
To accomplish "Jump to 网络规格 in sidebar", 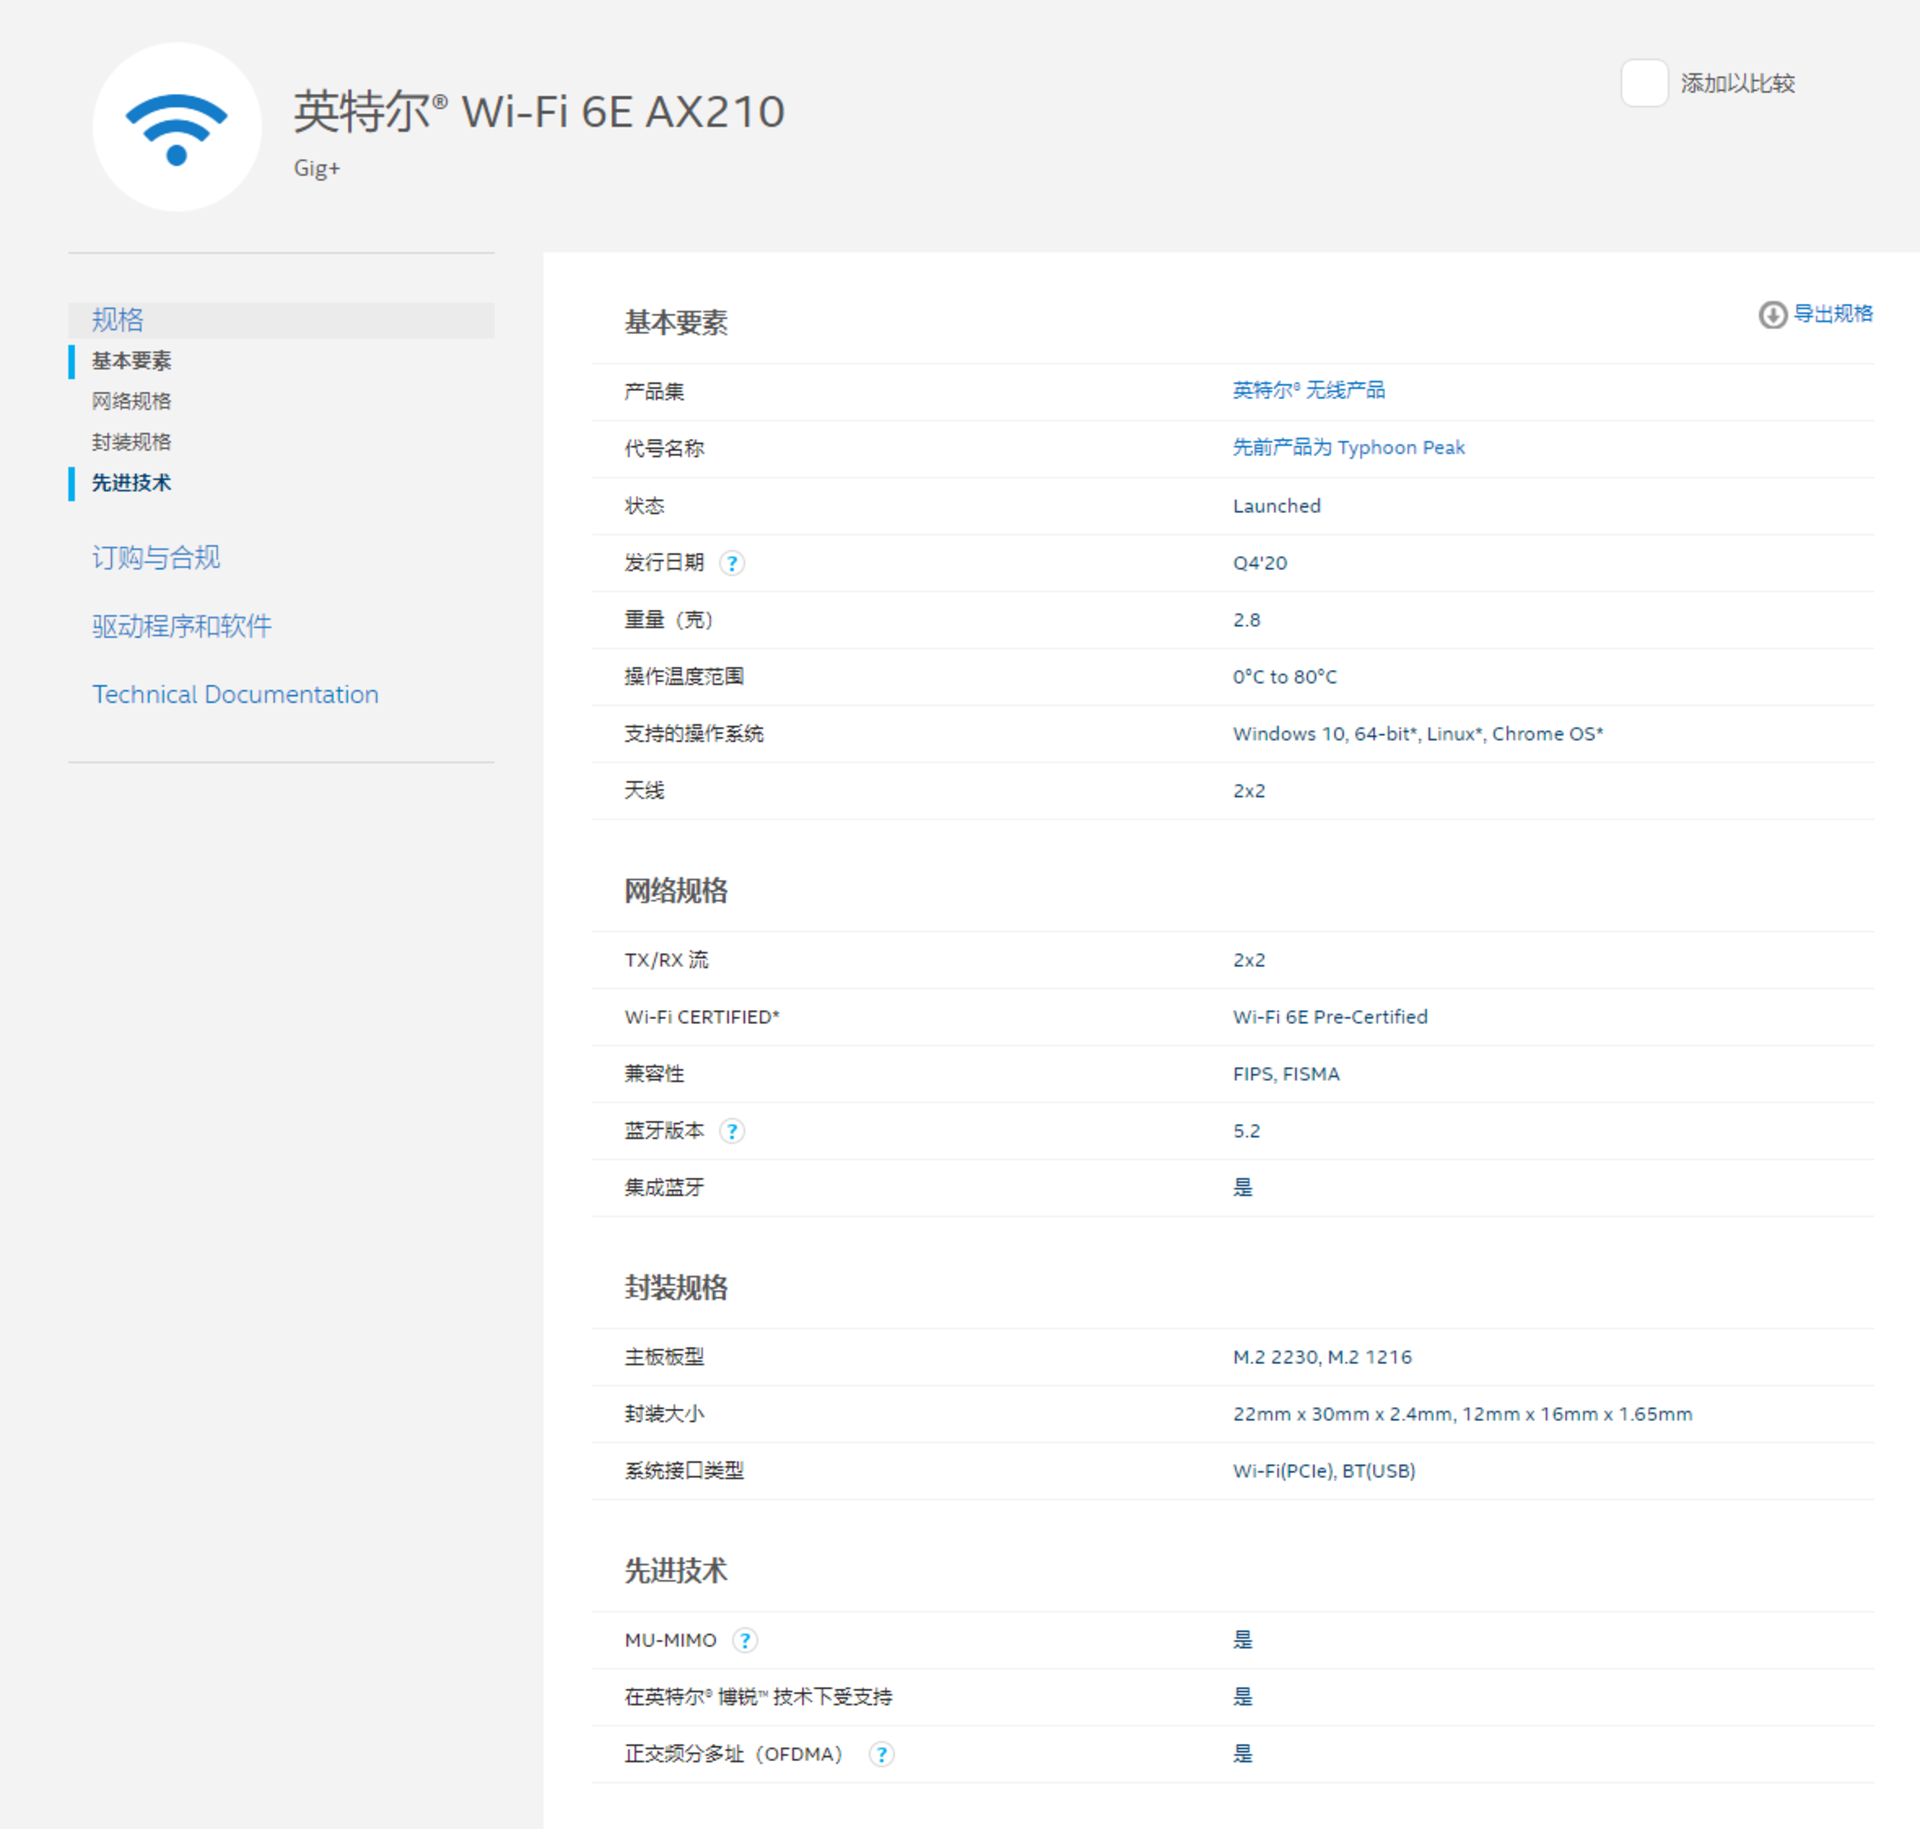I will pyautogui.click(x=131, y=401).
